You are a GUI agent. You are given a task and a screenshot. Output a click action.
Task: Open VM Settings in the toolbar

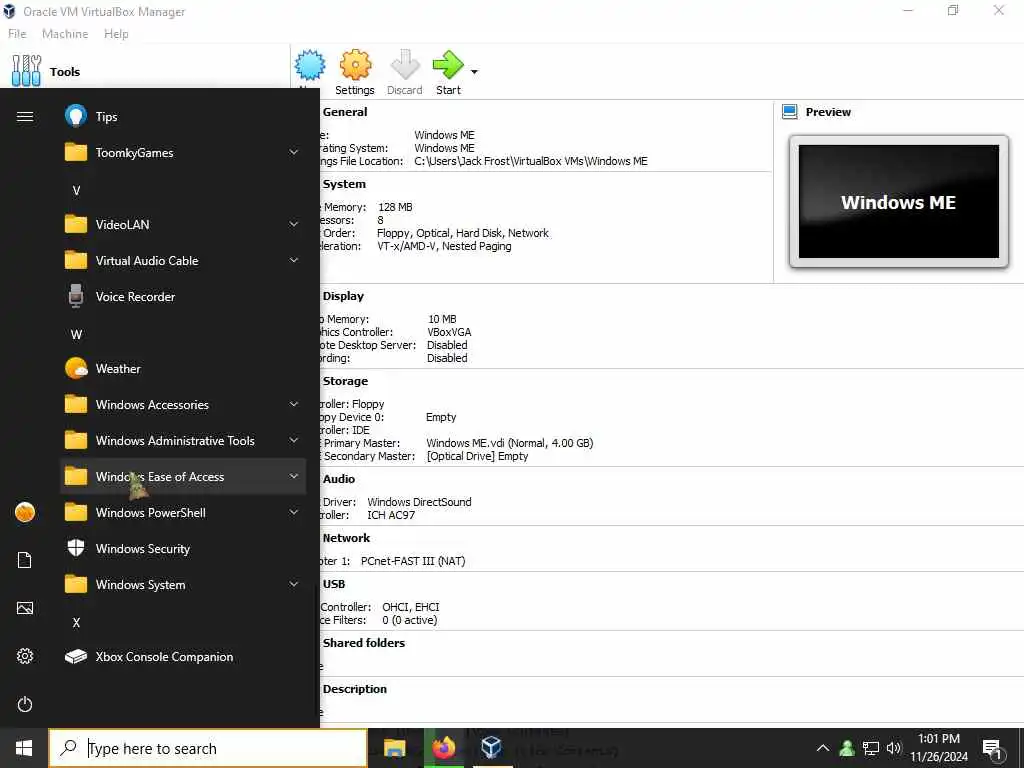(355, 73)
